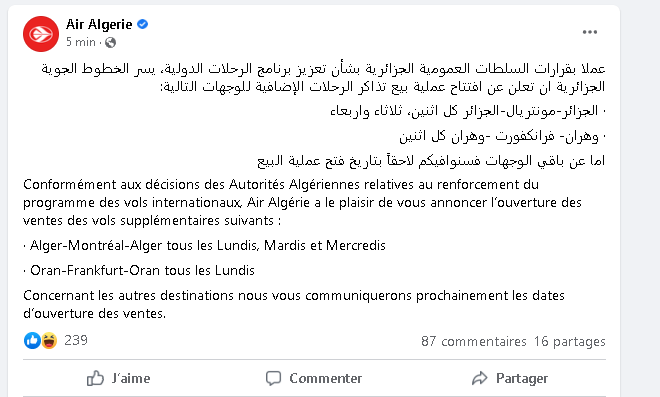
Task: Click the thumbs-up icon beside J'aime
Action: point(95,378)
